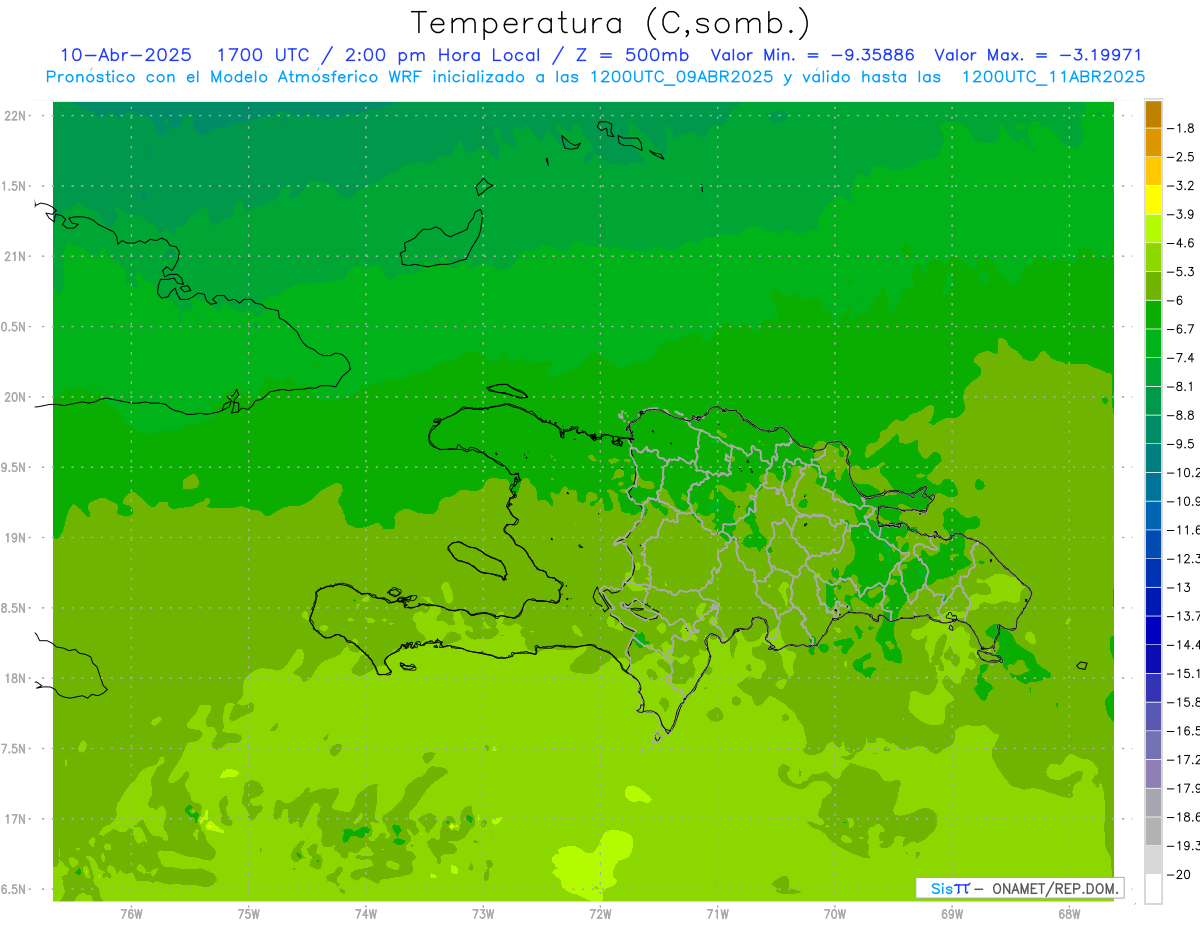
Task: Click the -15.8 legend value
Action: click(1183, 702)
